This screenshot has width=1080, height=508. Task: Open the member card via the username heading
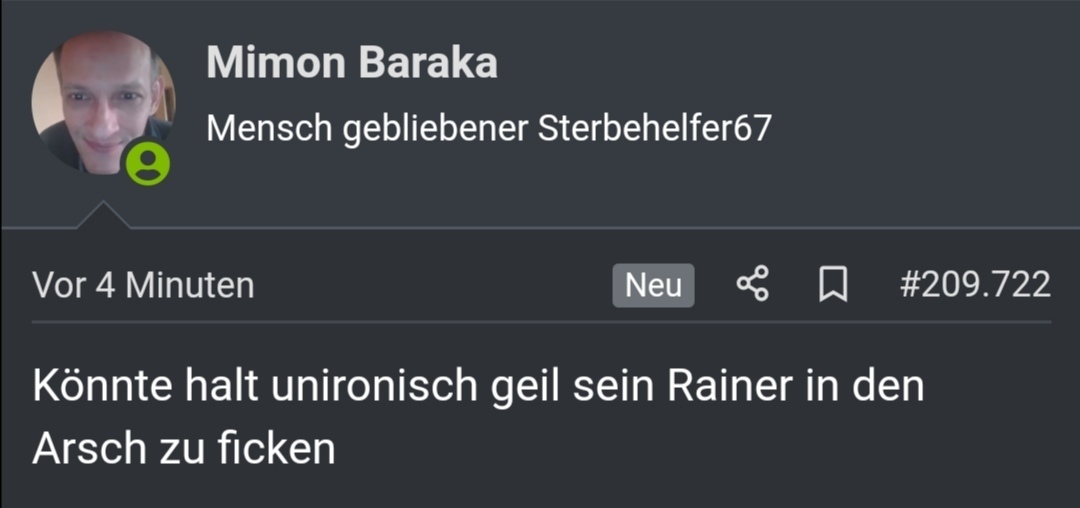pos(351,63)
